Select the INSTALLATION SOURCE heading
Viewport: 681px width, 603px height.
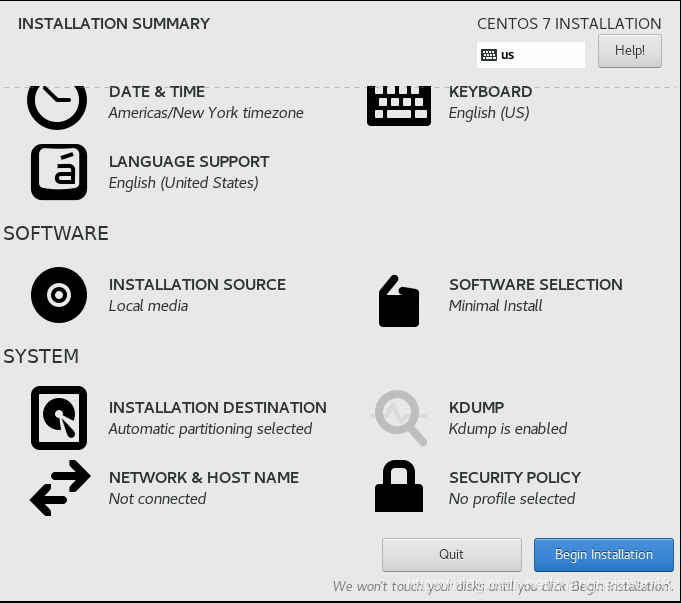coord(197,285)
